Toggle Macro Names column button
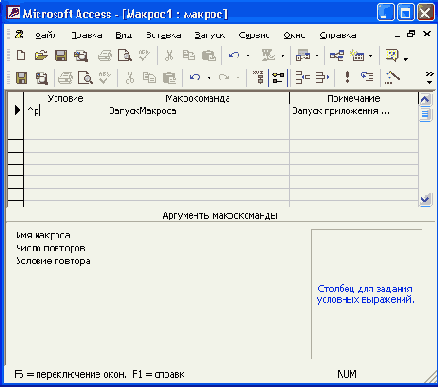Viewport: 438px width, 387px height. (x=258, y=77)
